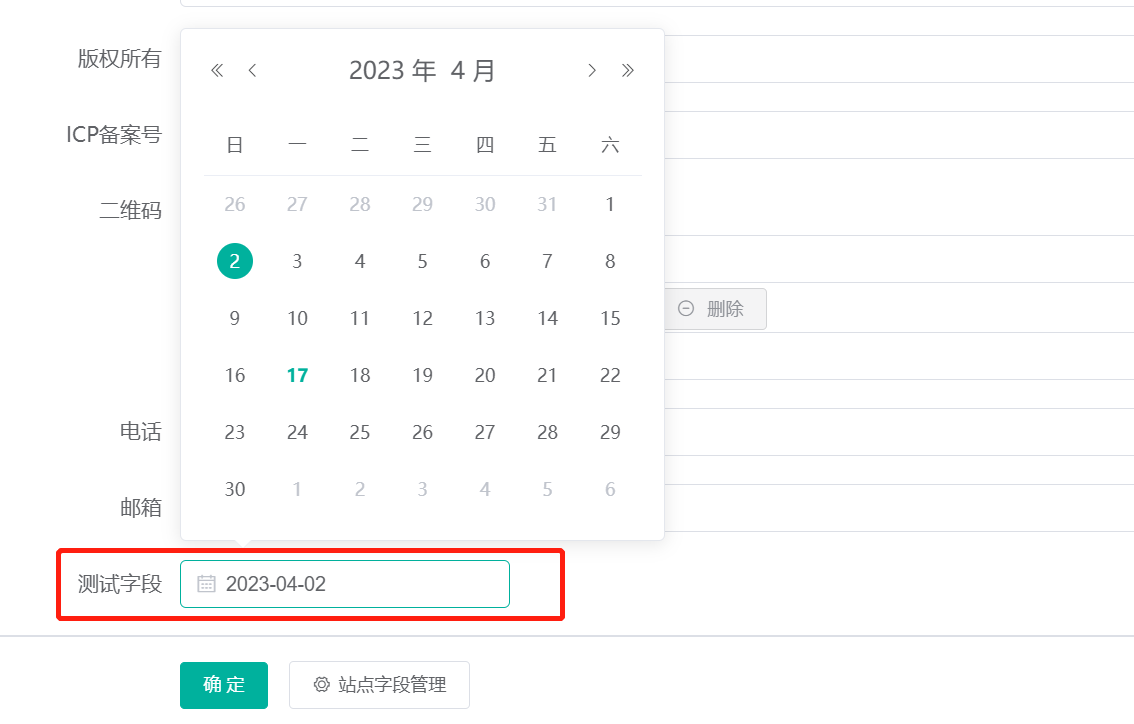Open 站点字段管理 site field management
Viewport: 1134px width, 724px height.
[379, 684]
